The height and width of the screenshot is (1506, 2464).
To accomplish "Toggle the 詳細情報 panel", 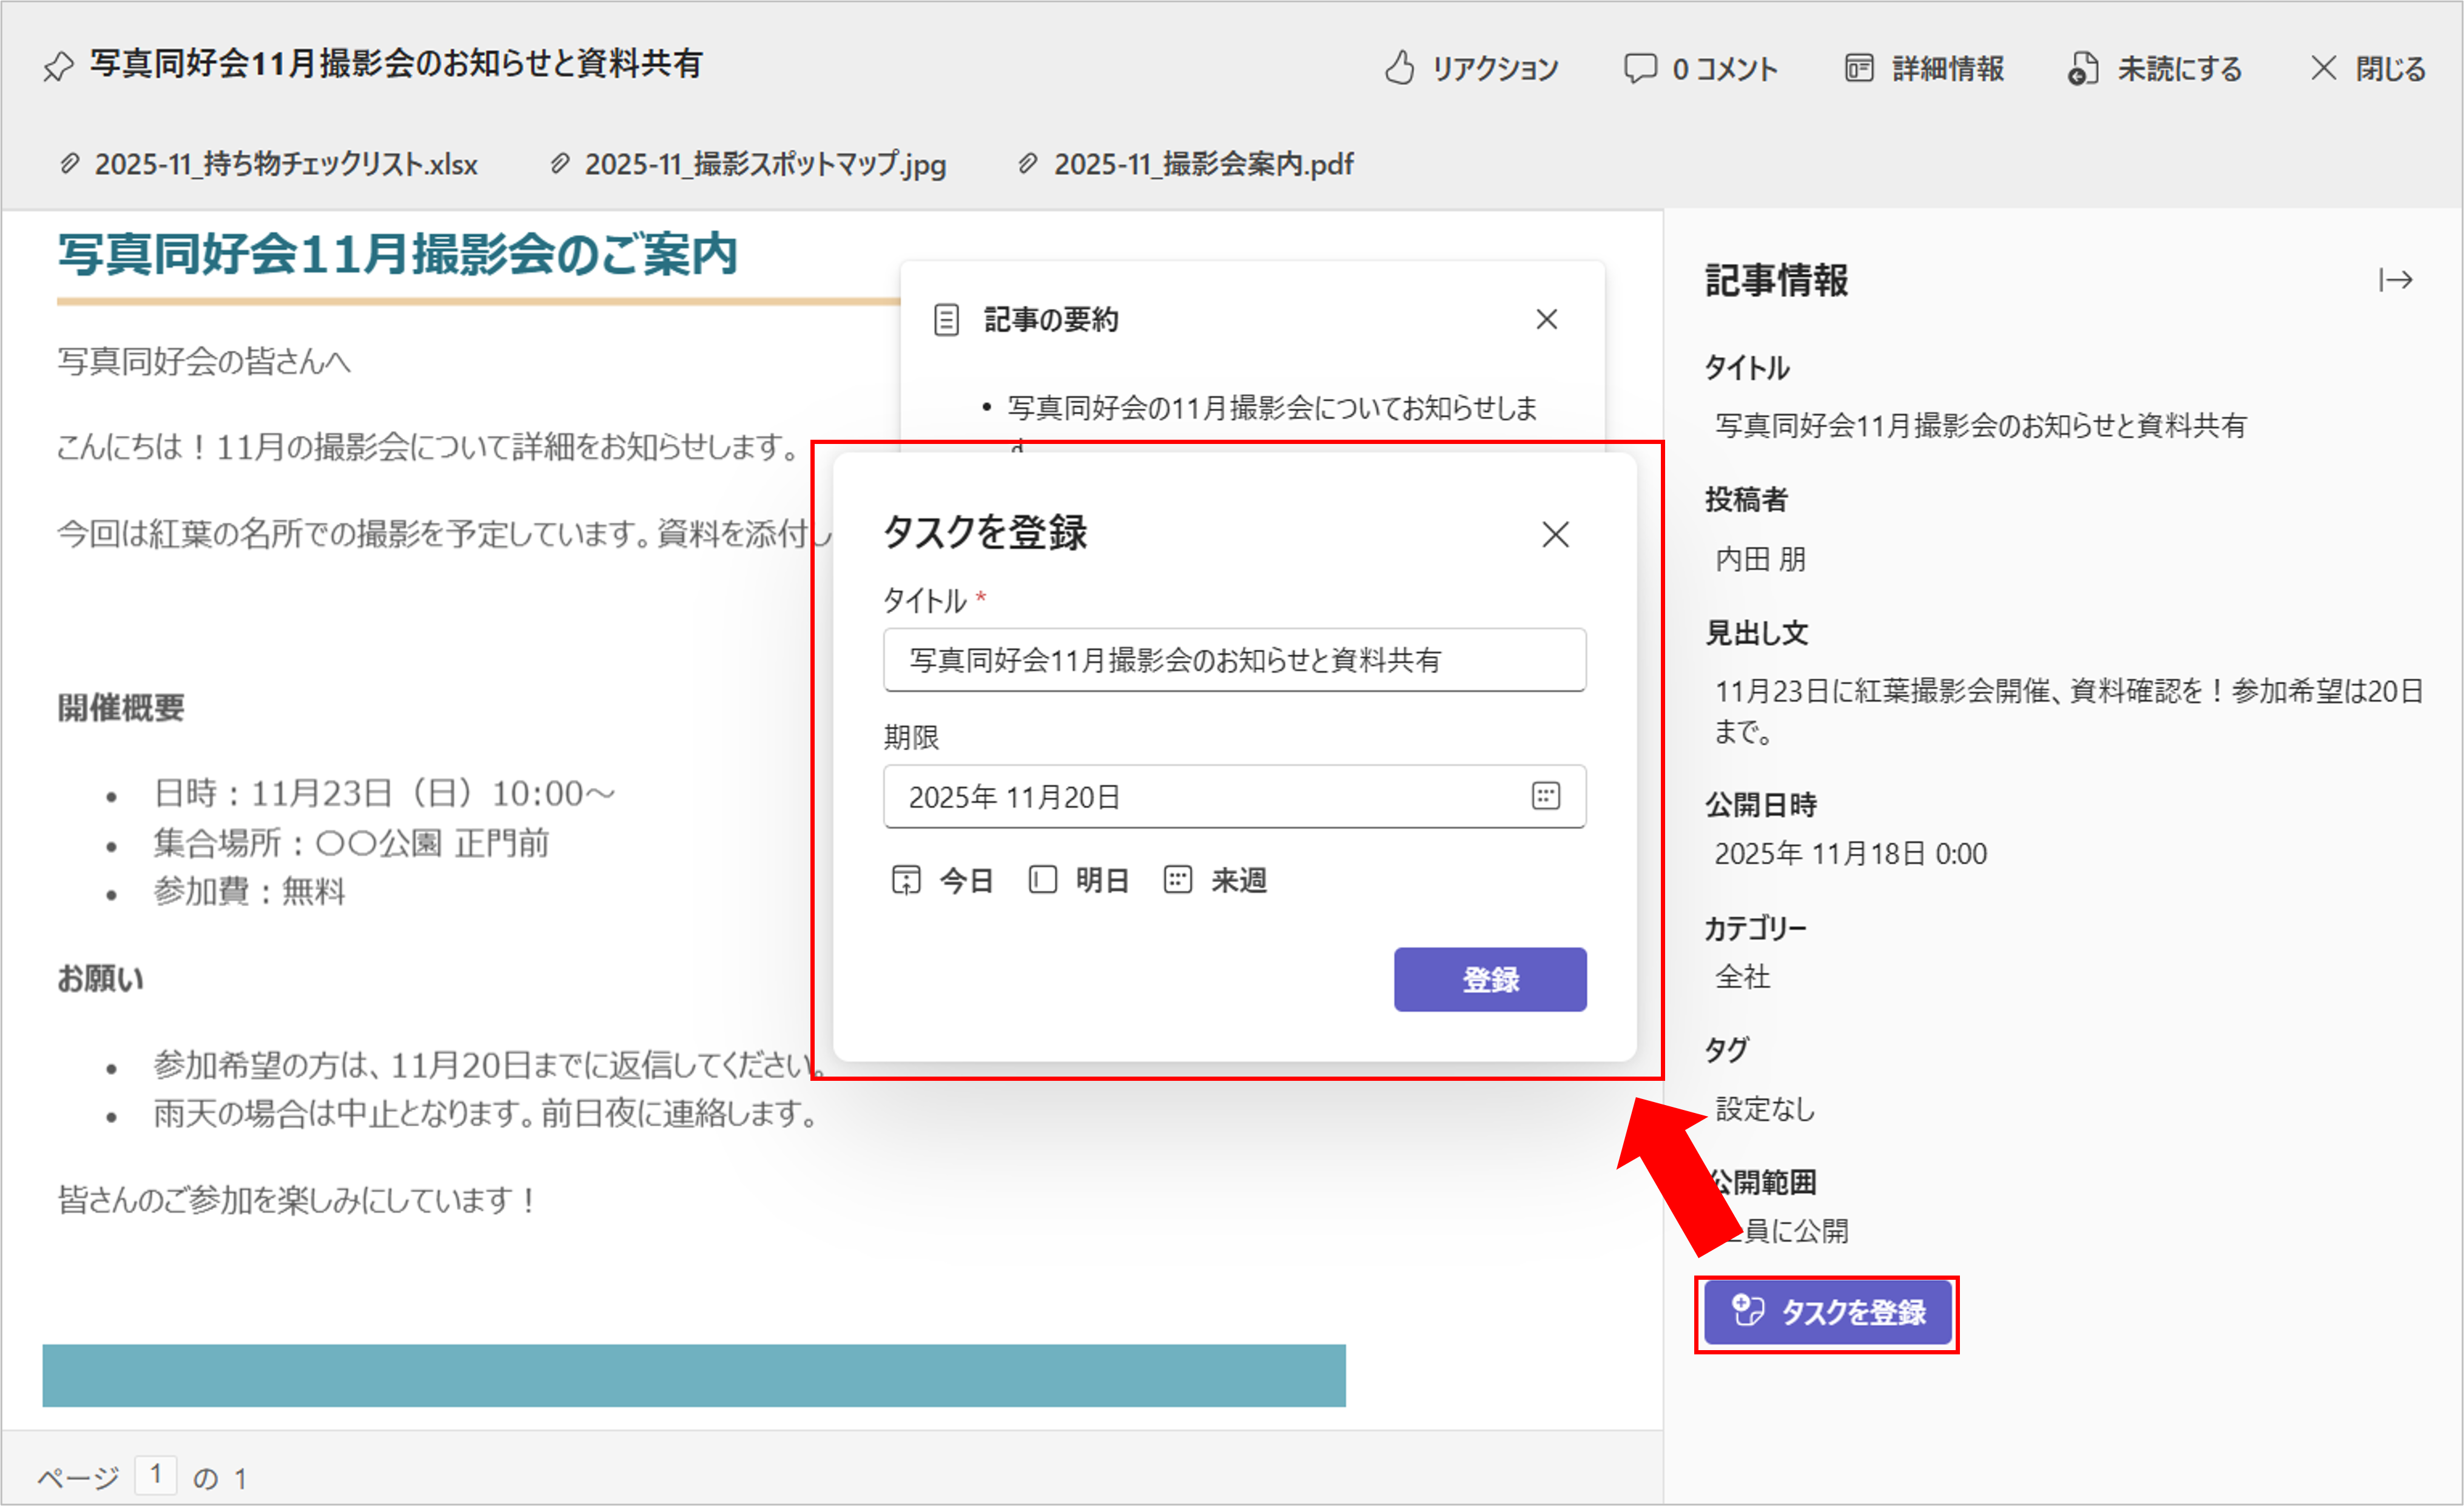I will 1924,68.
